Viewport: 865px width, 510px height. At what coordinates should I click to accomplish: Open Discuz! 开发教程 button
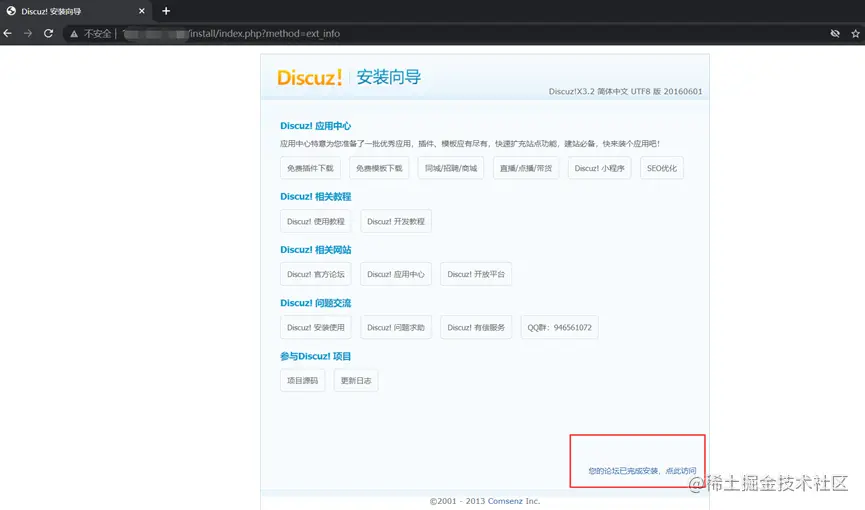tap(396, 221)
